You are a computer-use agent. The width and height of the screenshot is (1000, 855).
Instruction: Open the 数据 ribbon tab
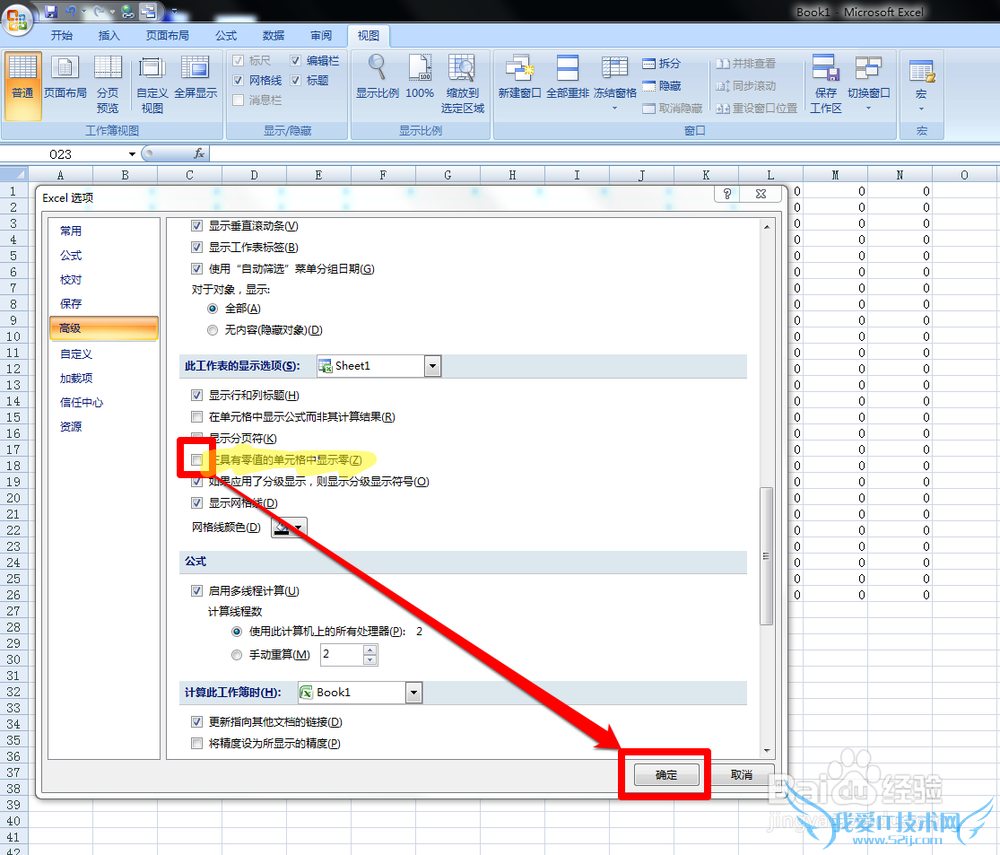(x=274, y=36)
